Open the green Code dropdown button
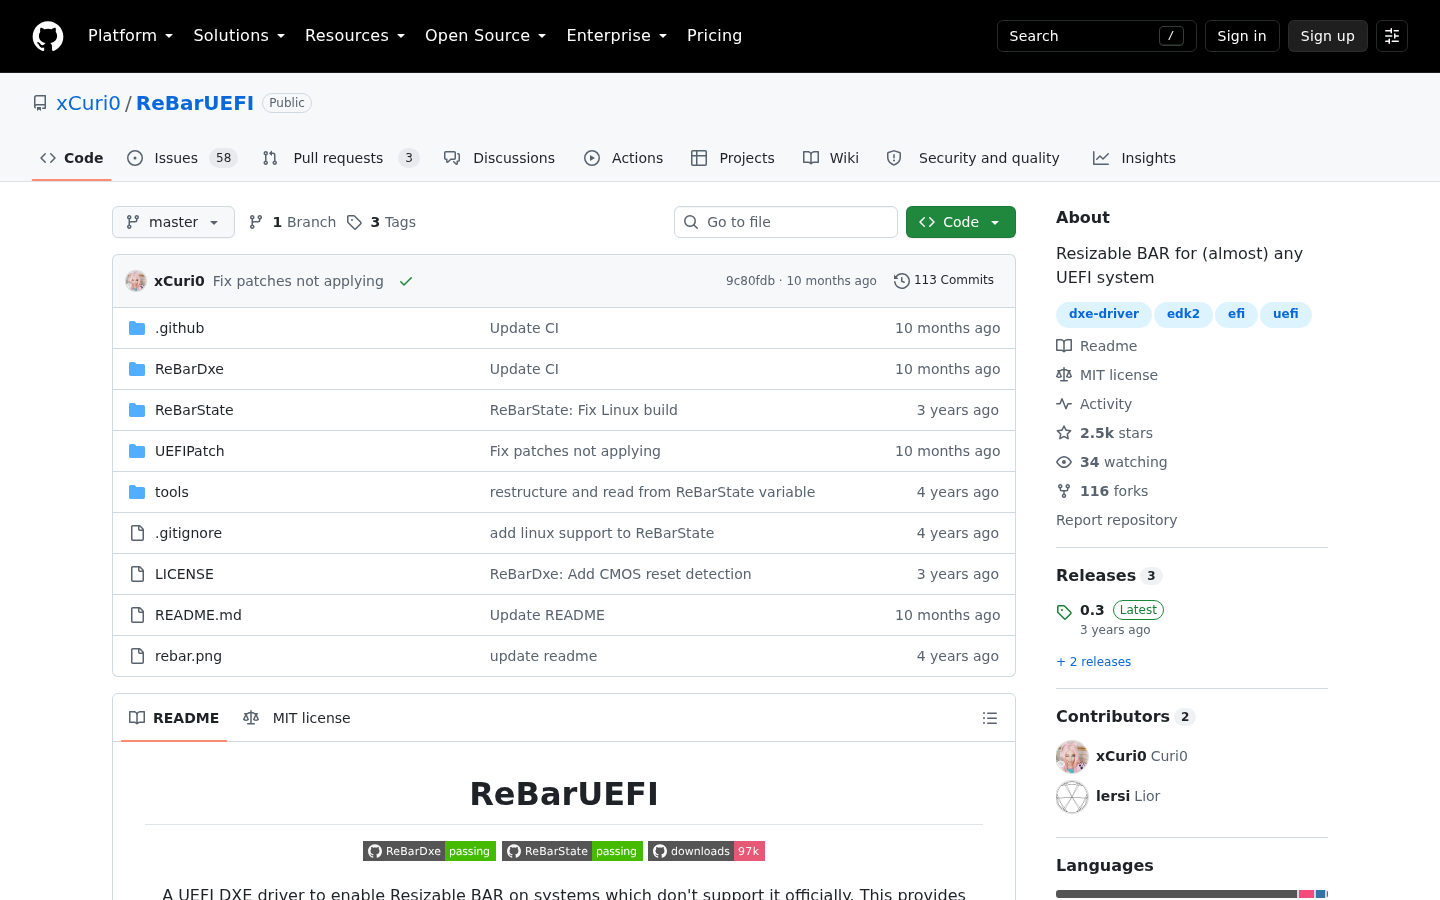1440x900 pixels. click(961, 222)
